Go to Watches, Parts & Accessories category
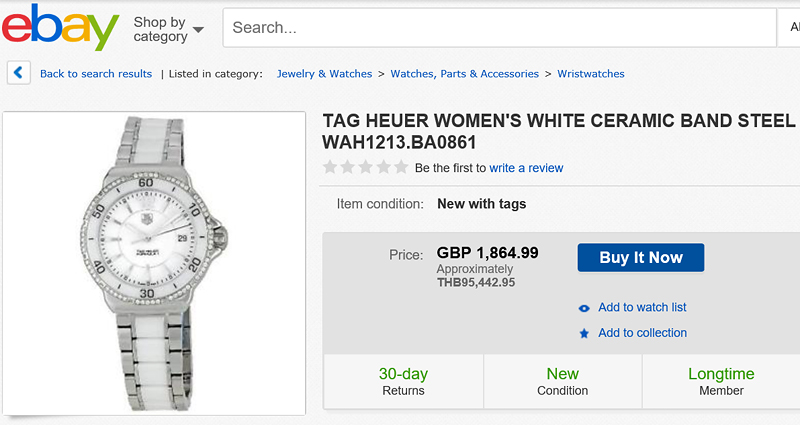 (464, 74)
